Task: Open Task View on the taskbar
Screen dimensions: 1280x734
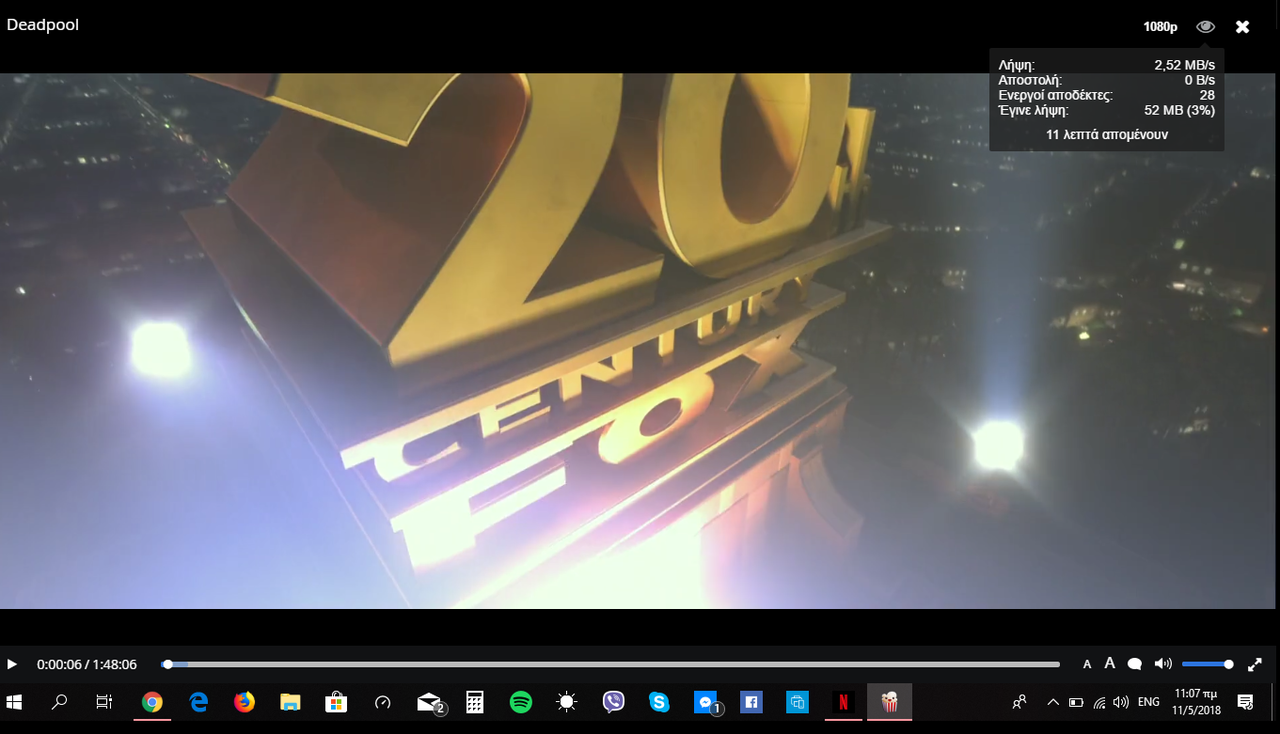Action: coord(104,702)
